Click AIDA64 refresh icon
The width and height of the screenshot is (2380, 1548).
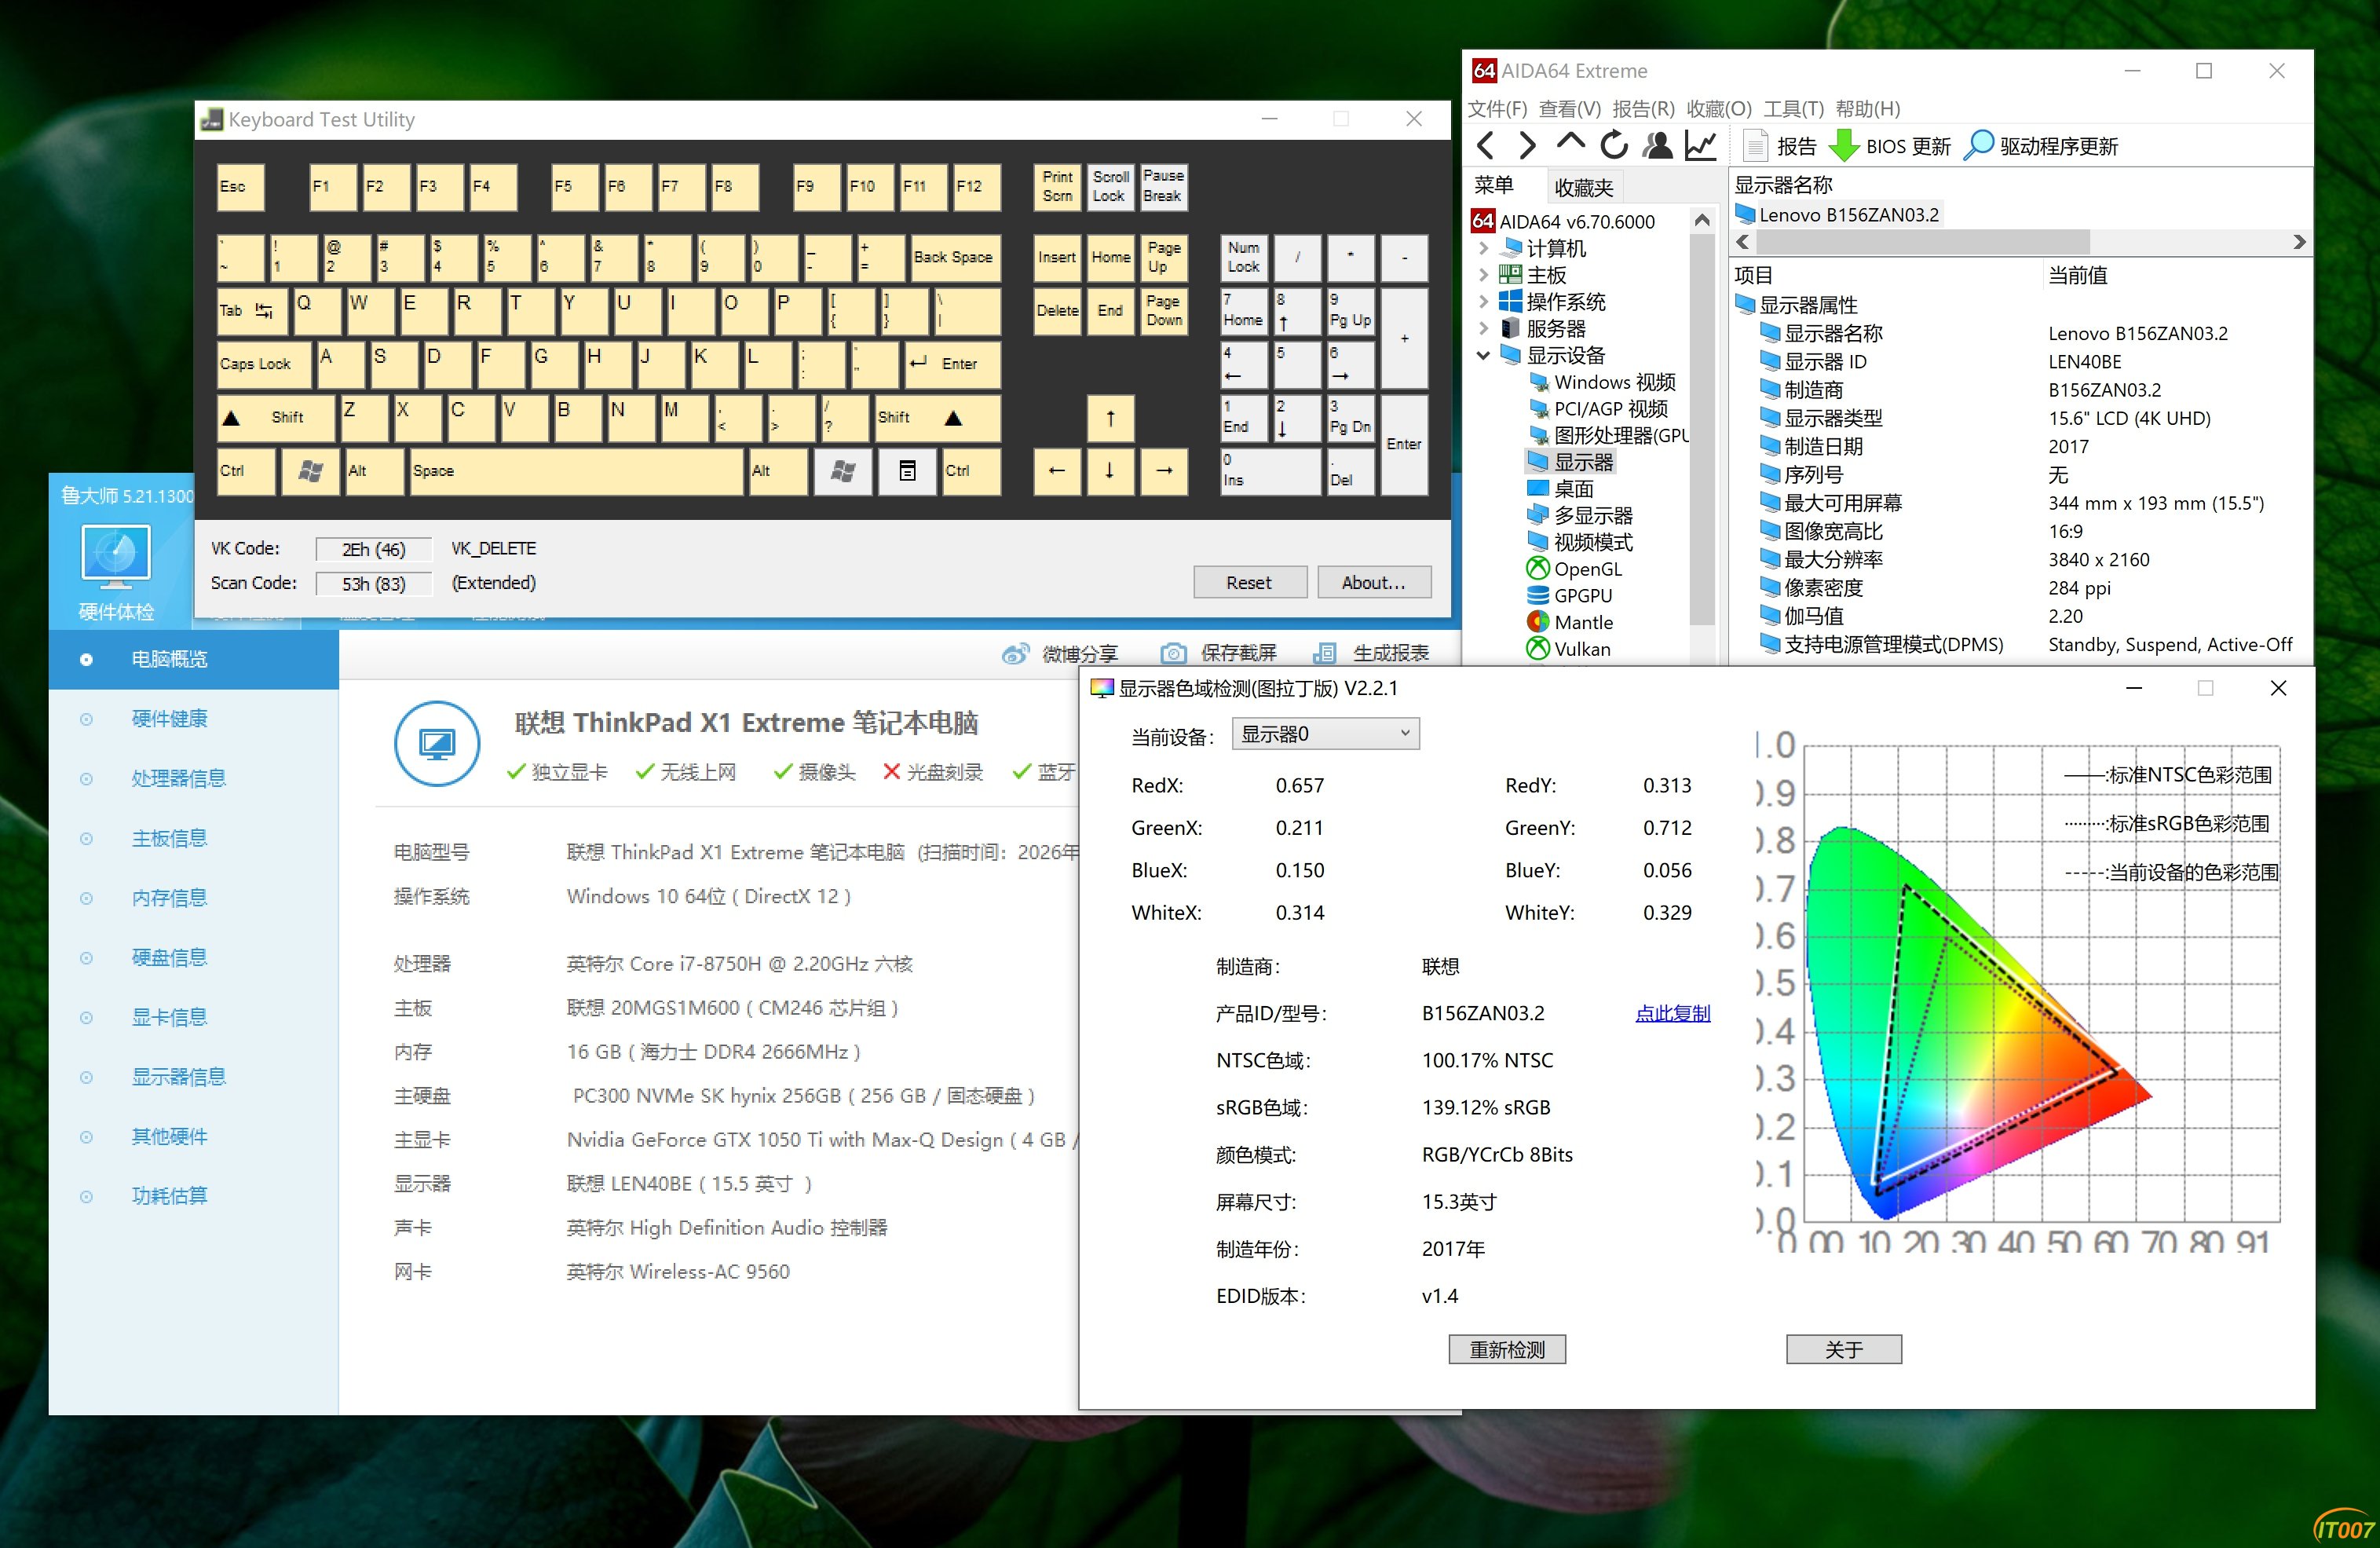point(1613,146)
